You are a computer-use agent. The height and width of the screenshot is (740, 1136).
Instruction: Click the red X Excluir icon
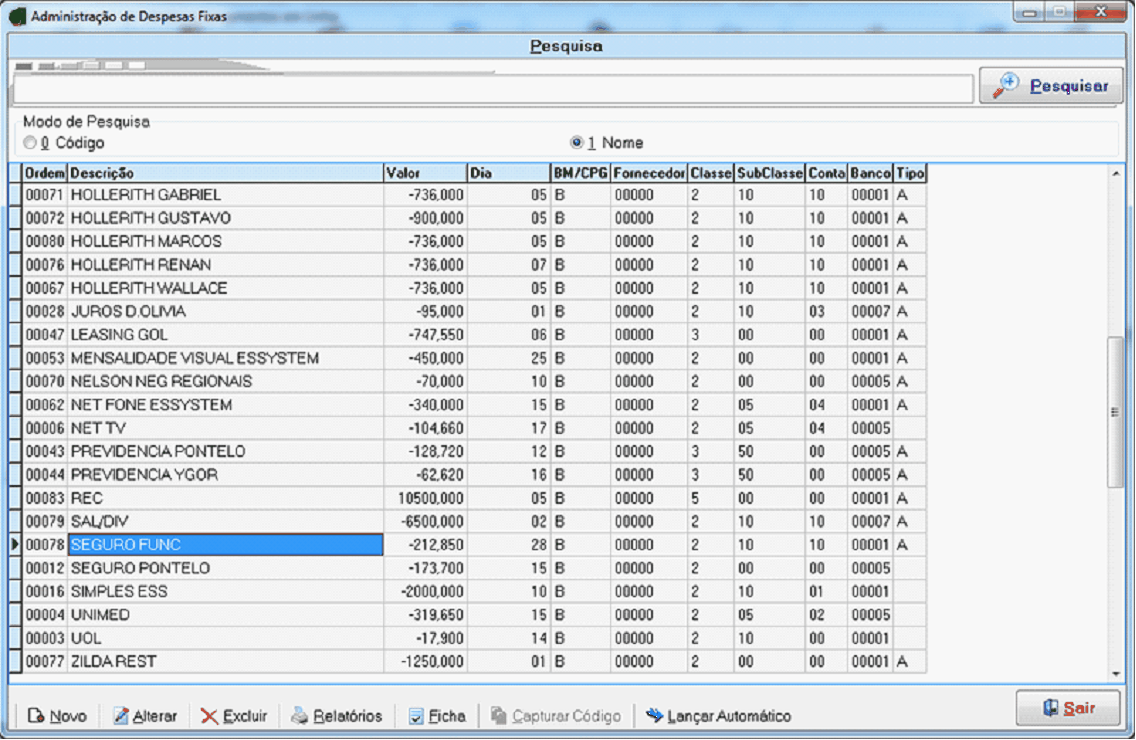[x=209, y=716]
